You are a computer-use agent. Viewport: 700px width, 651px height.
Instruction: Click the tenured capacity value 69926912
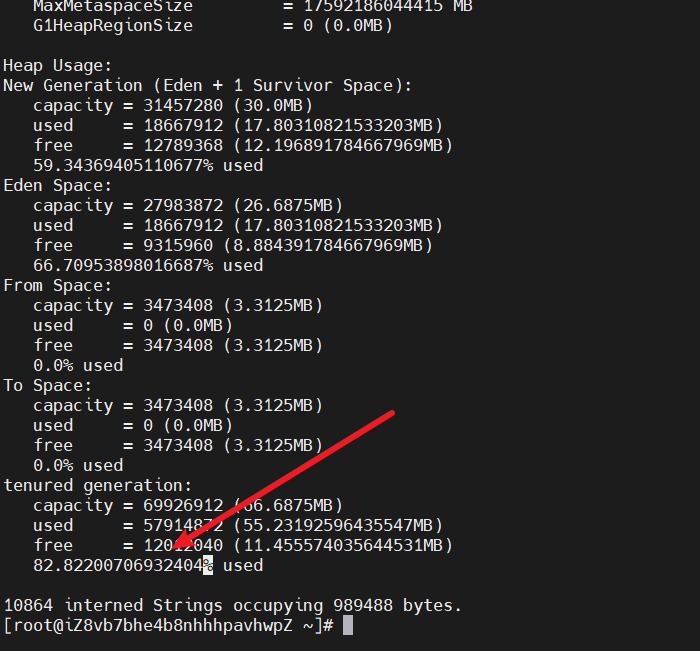click(163, 505)
